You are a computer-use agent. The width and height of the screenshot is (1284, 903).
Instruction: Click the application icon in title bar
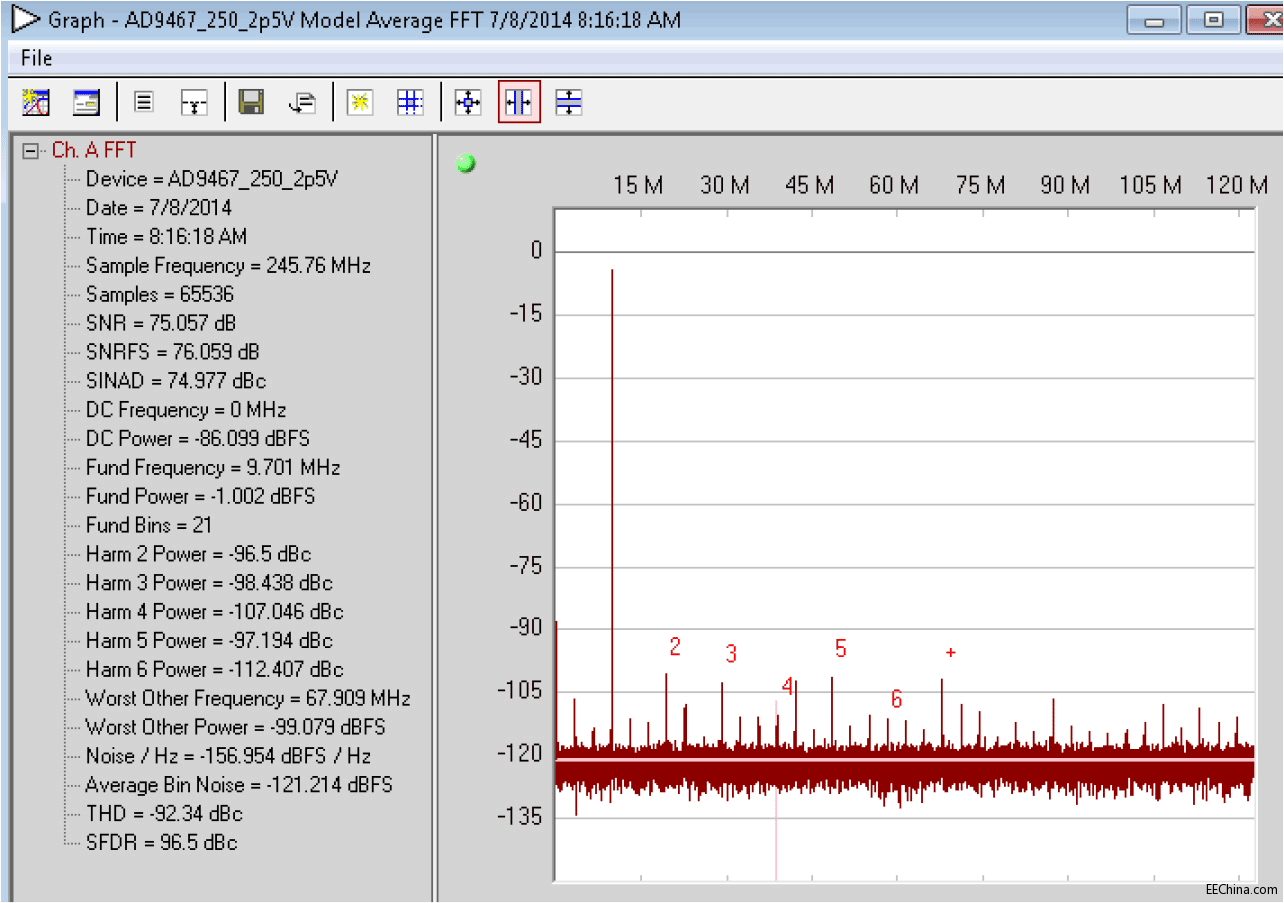pyautogui.click(x=25, y=19)
